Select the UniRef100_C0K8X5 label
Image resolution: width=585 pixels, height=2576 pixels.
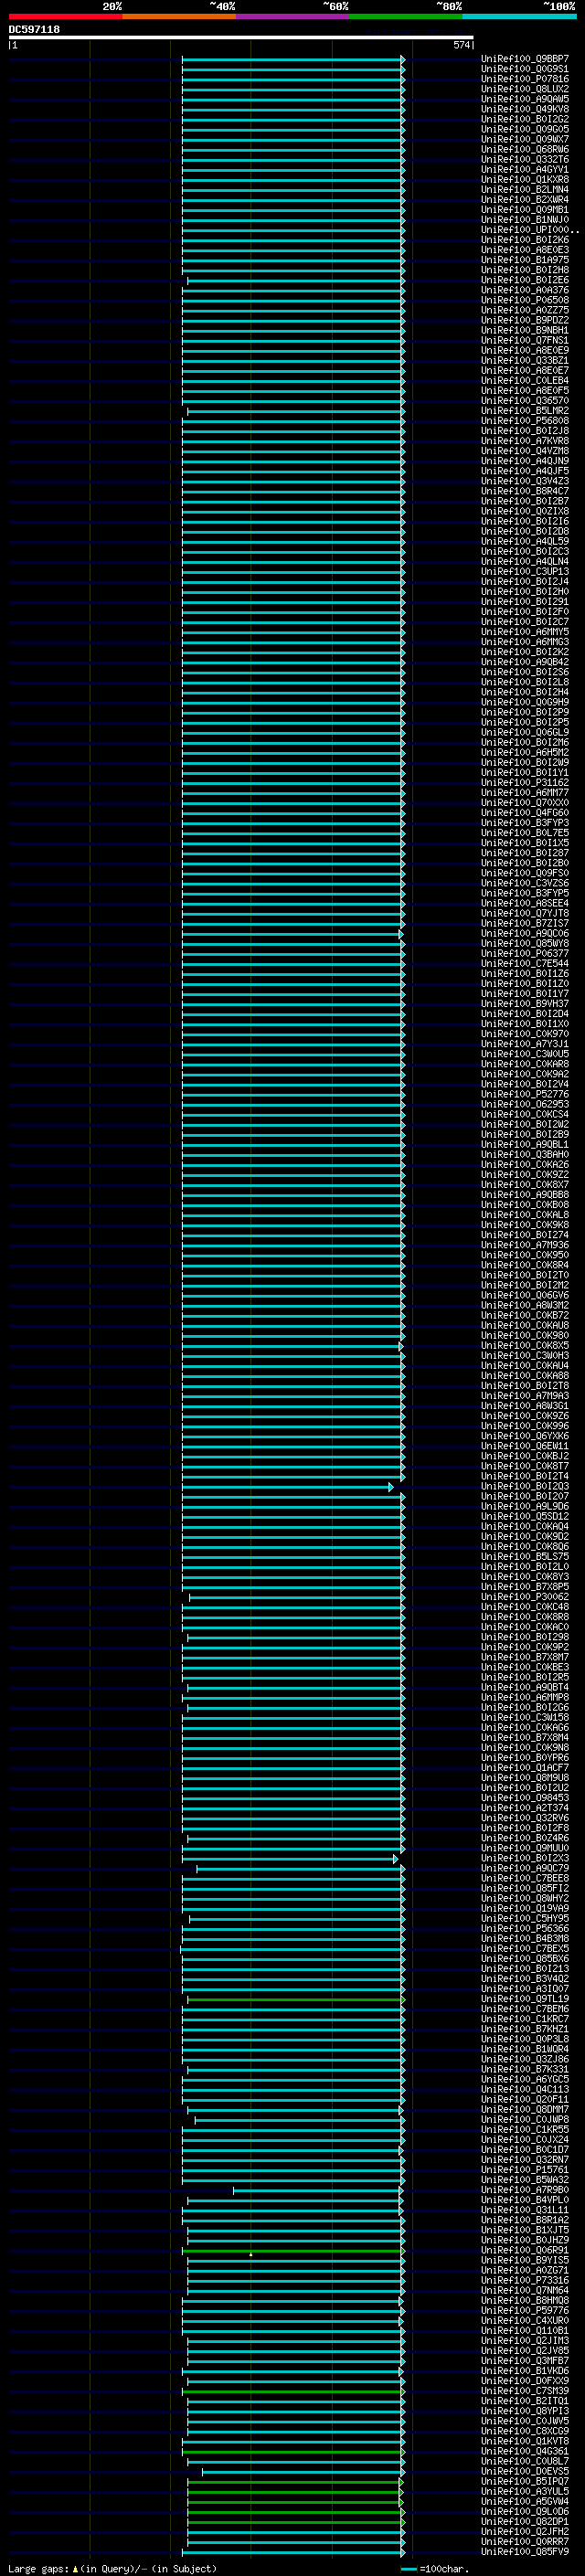(525, 1346)
